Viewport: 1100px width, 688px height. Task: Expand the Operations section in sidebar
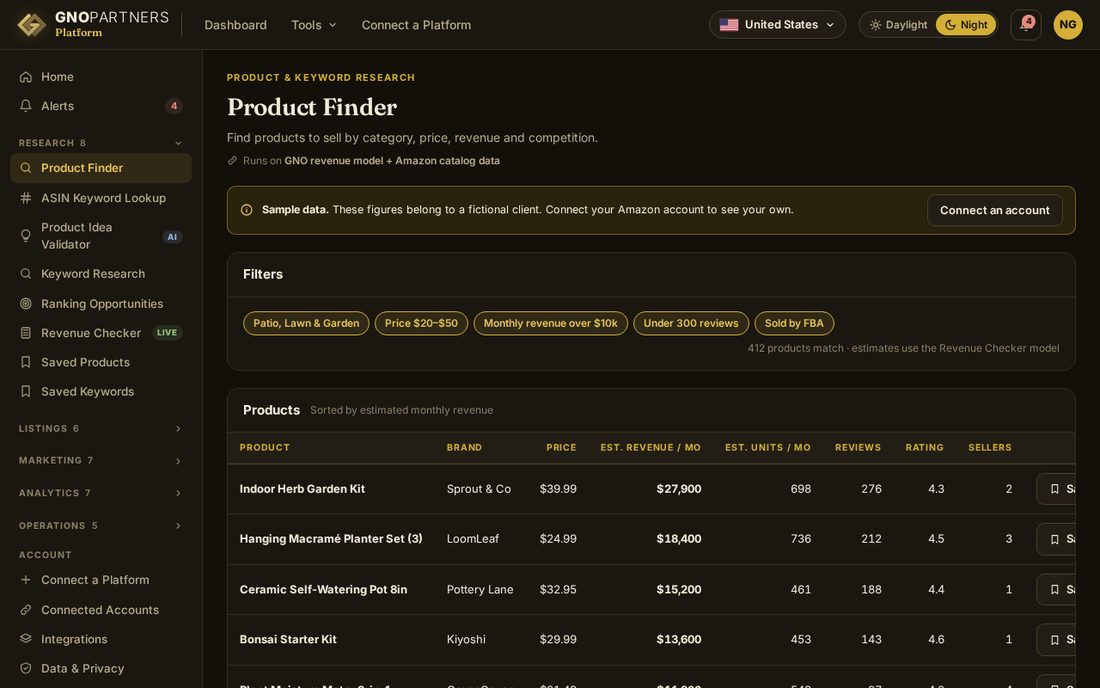coord(100,526)
